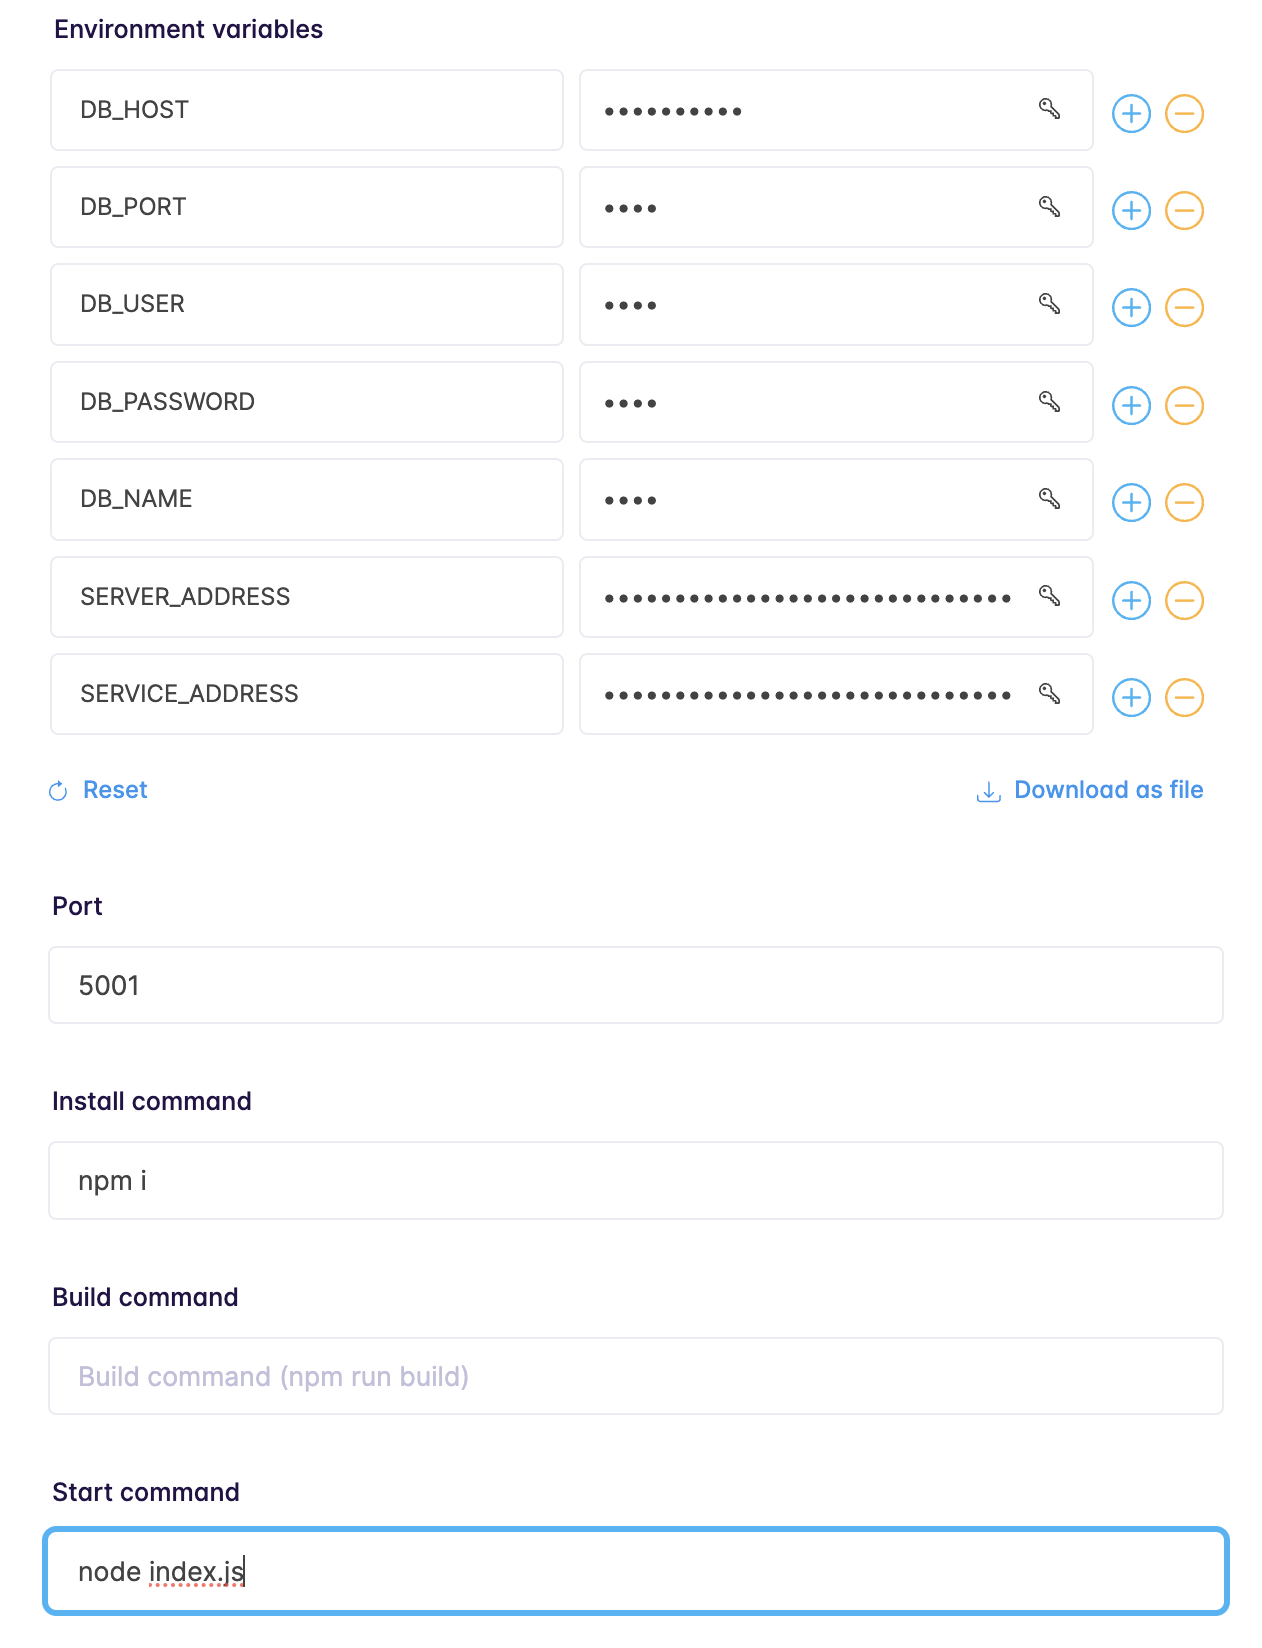1262x1648 pixels.
Task: Show the DB_PASSWORD secret via key icon
Action: pos(1049,402)
